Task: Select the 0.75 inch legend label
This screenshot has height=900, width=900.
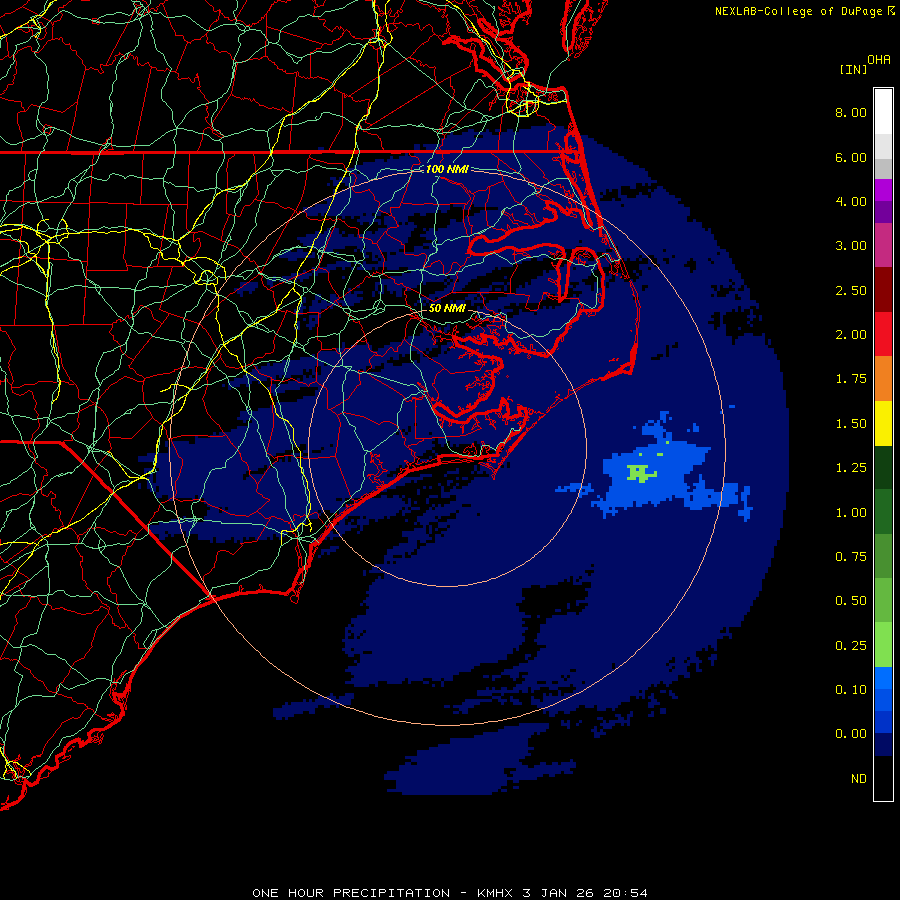Action: click(851, 557)
